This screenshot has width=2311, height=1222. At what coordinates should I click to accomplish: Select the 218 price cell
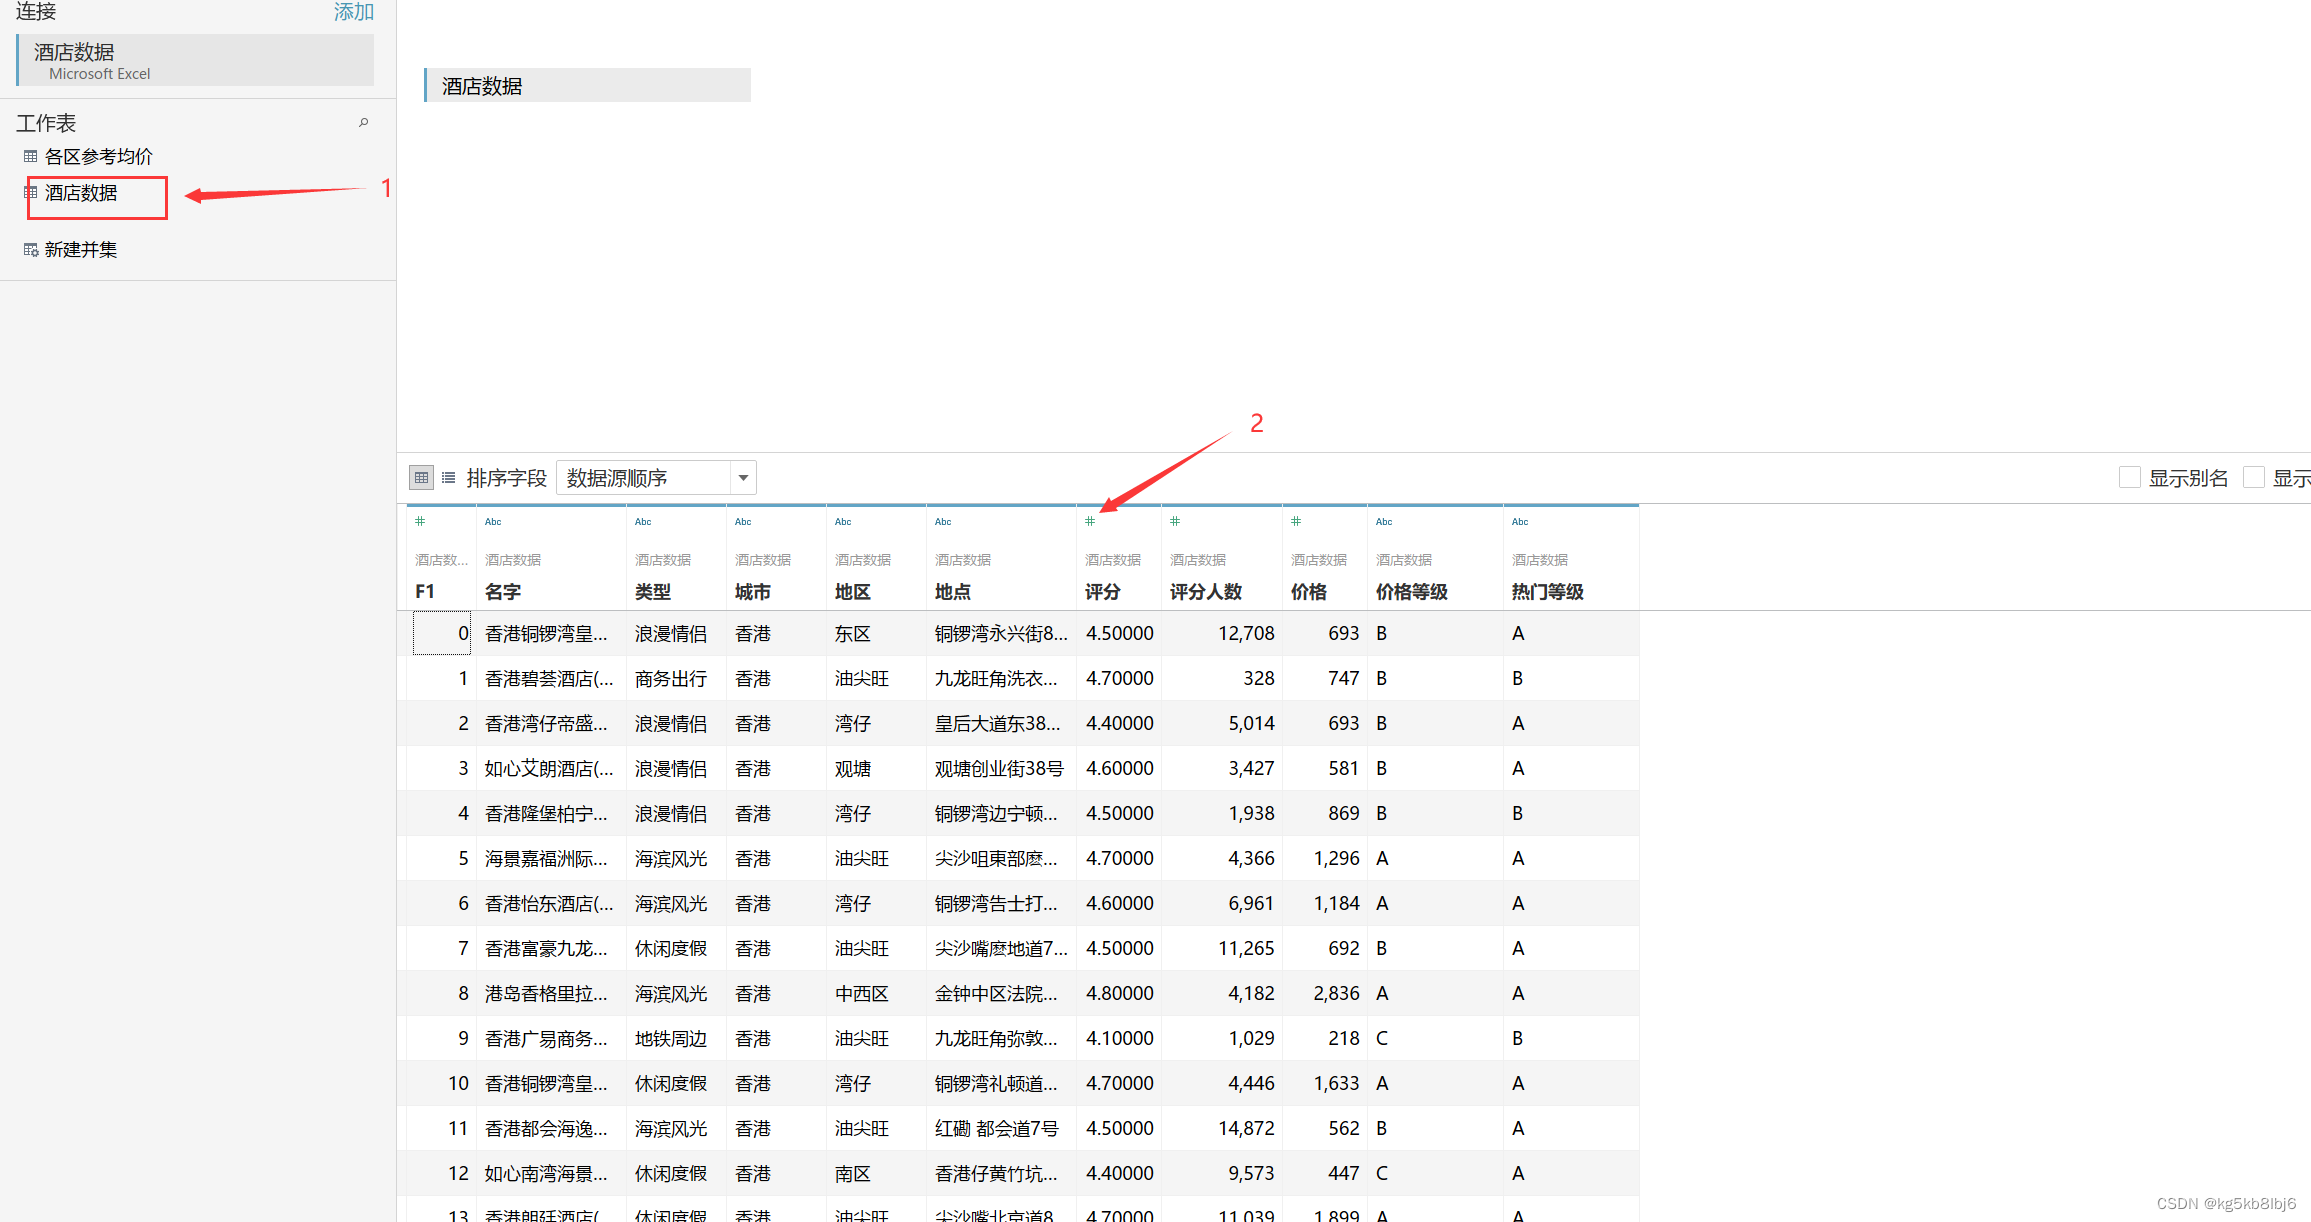tap(1325, 1038)
